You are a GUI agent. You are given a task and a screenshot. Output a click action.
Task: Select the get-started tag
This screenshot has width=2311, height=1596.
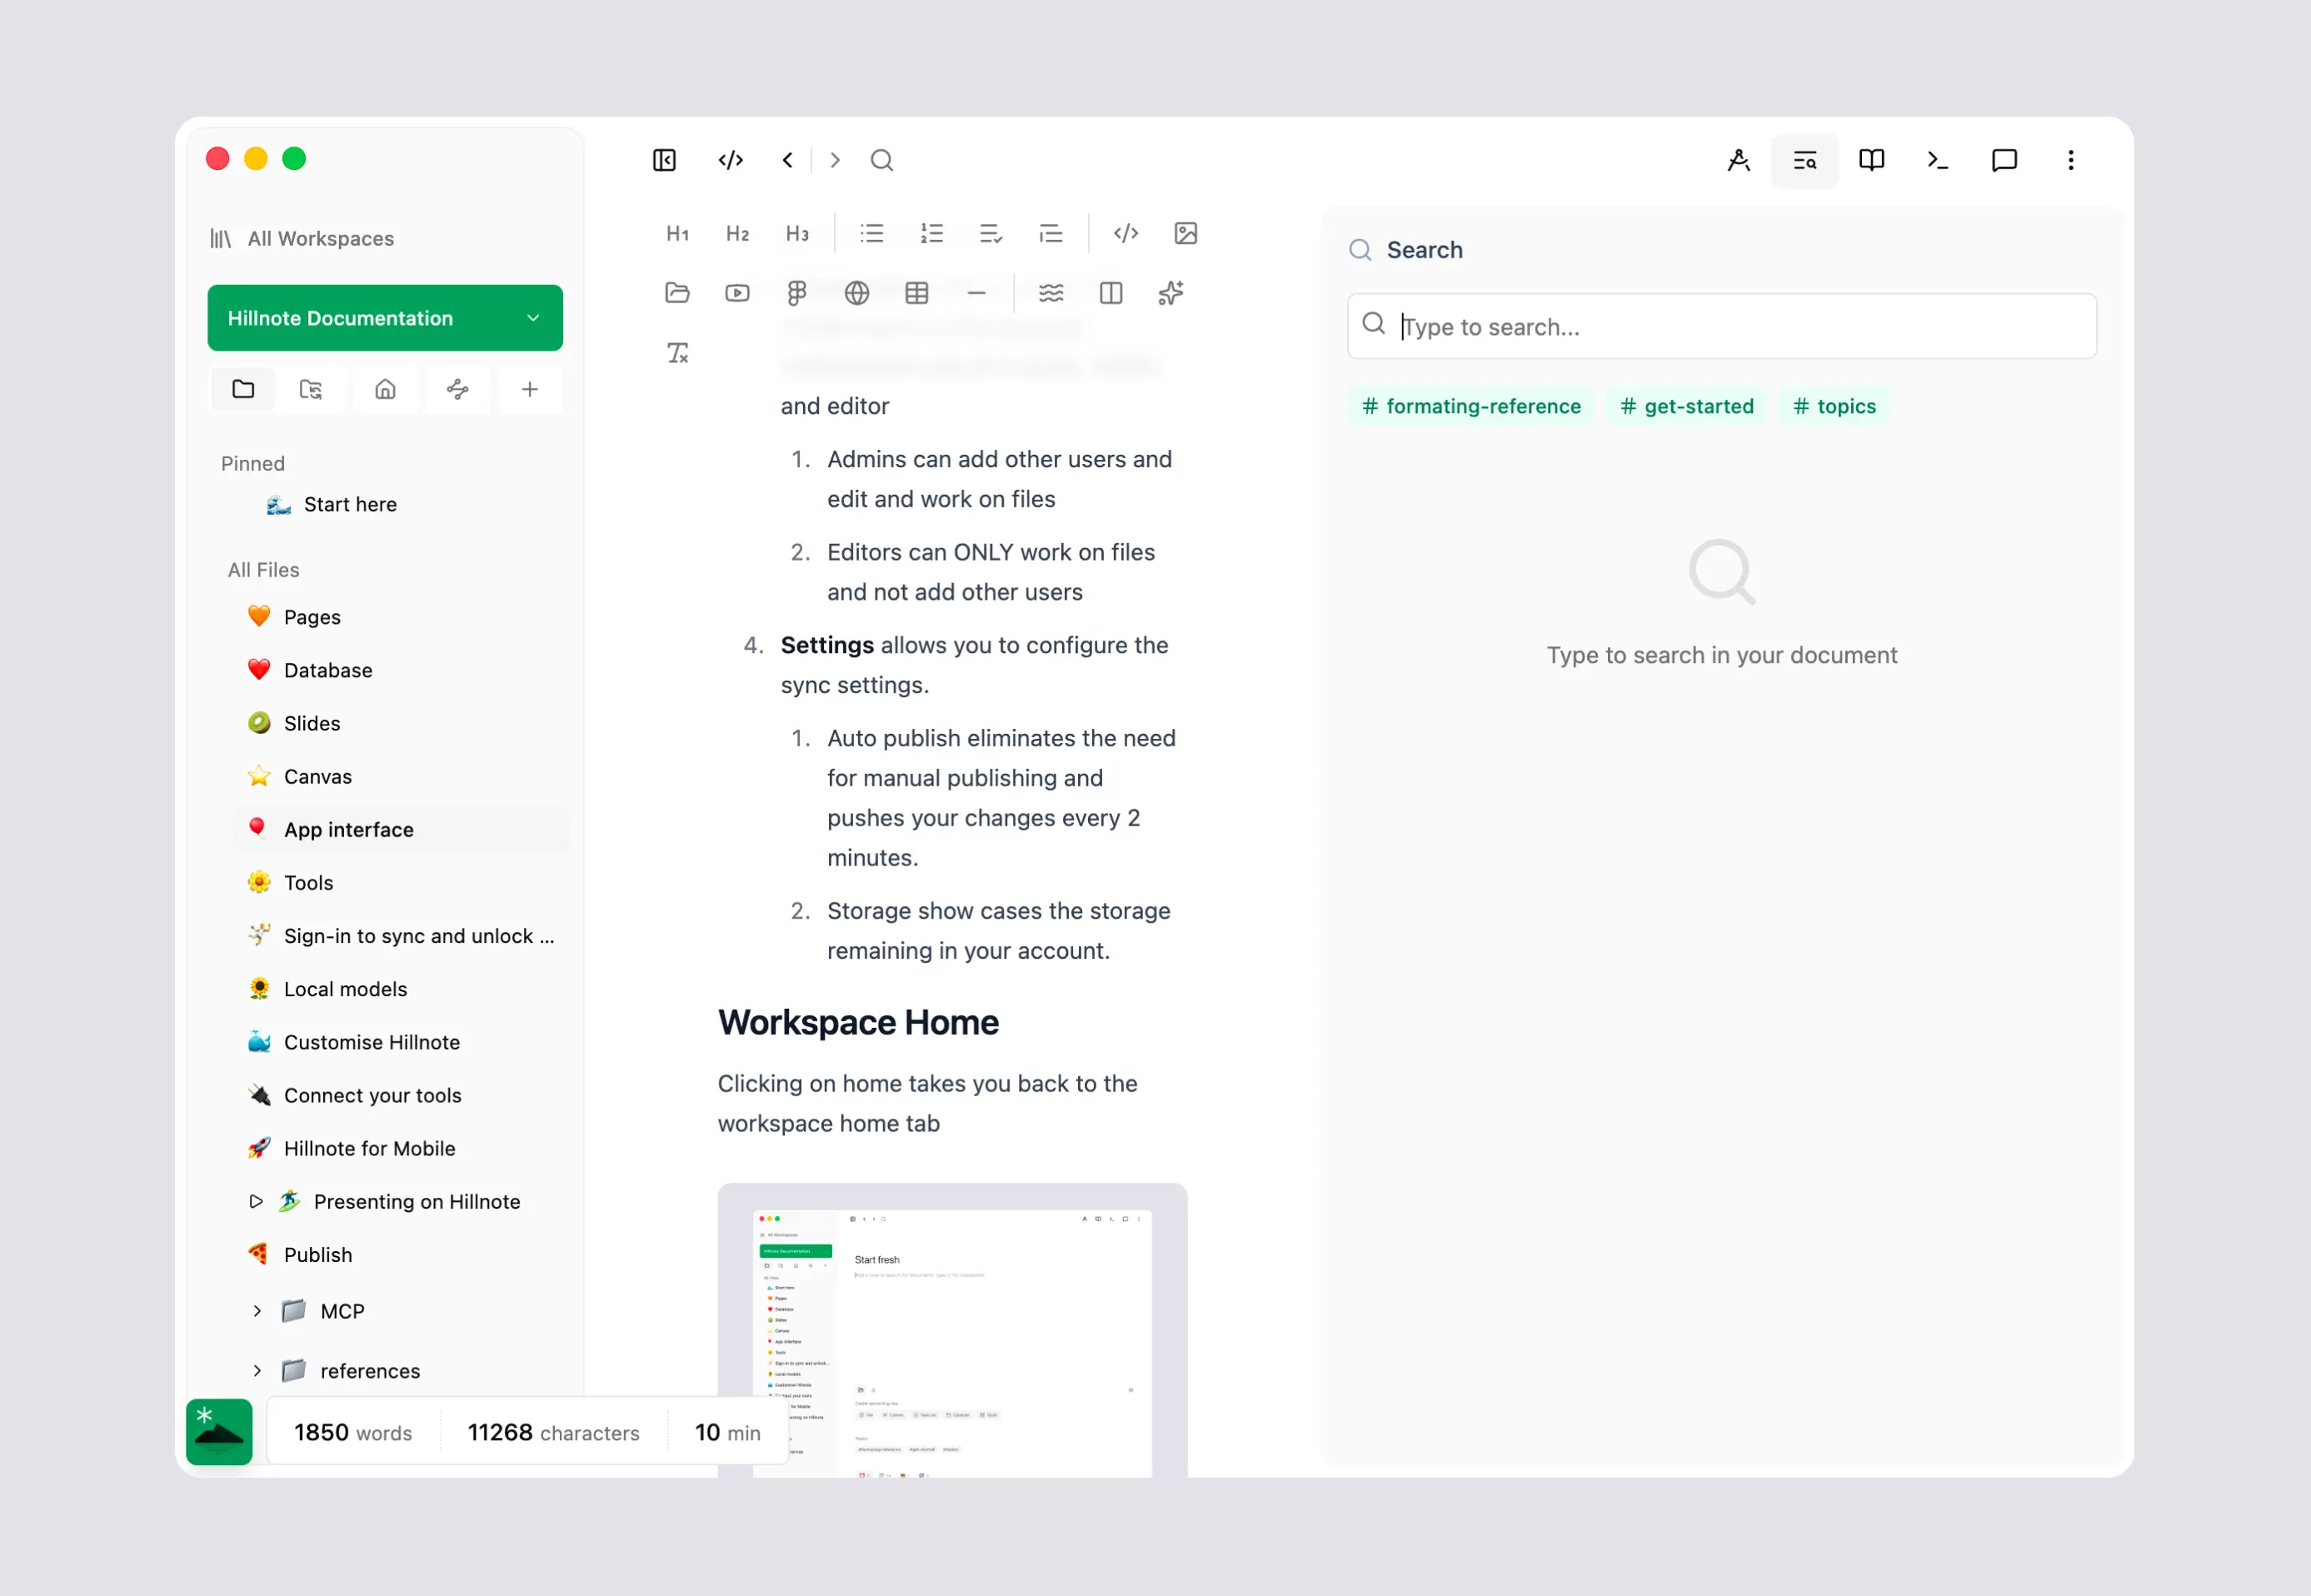(1687, 406)
